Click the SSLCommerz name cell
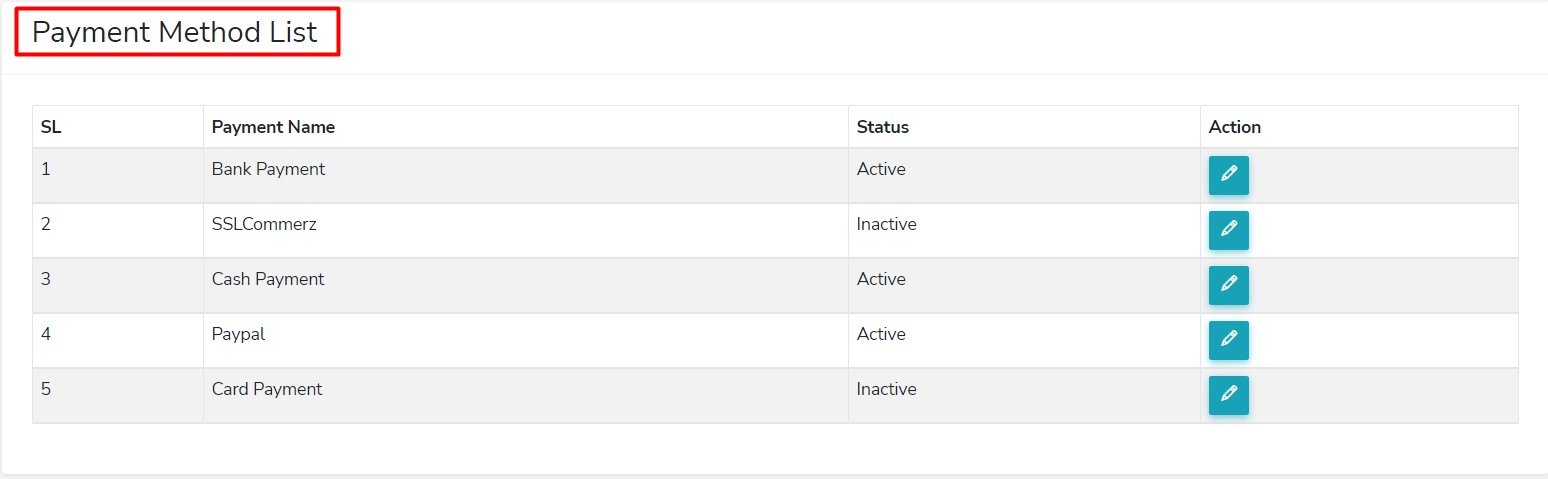The image size is (1548, 479). [264, 224]
